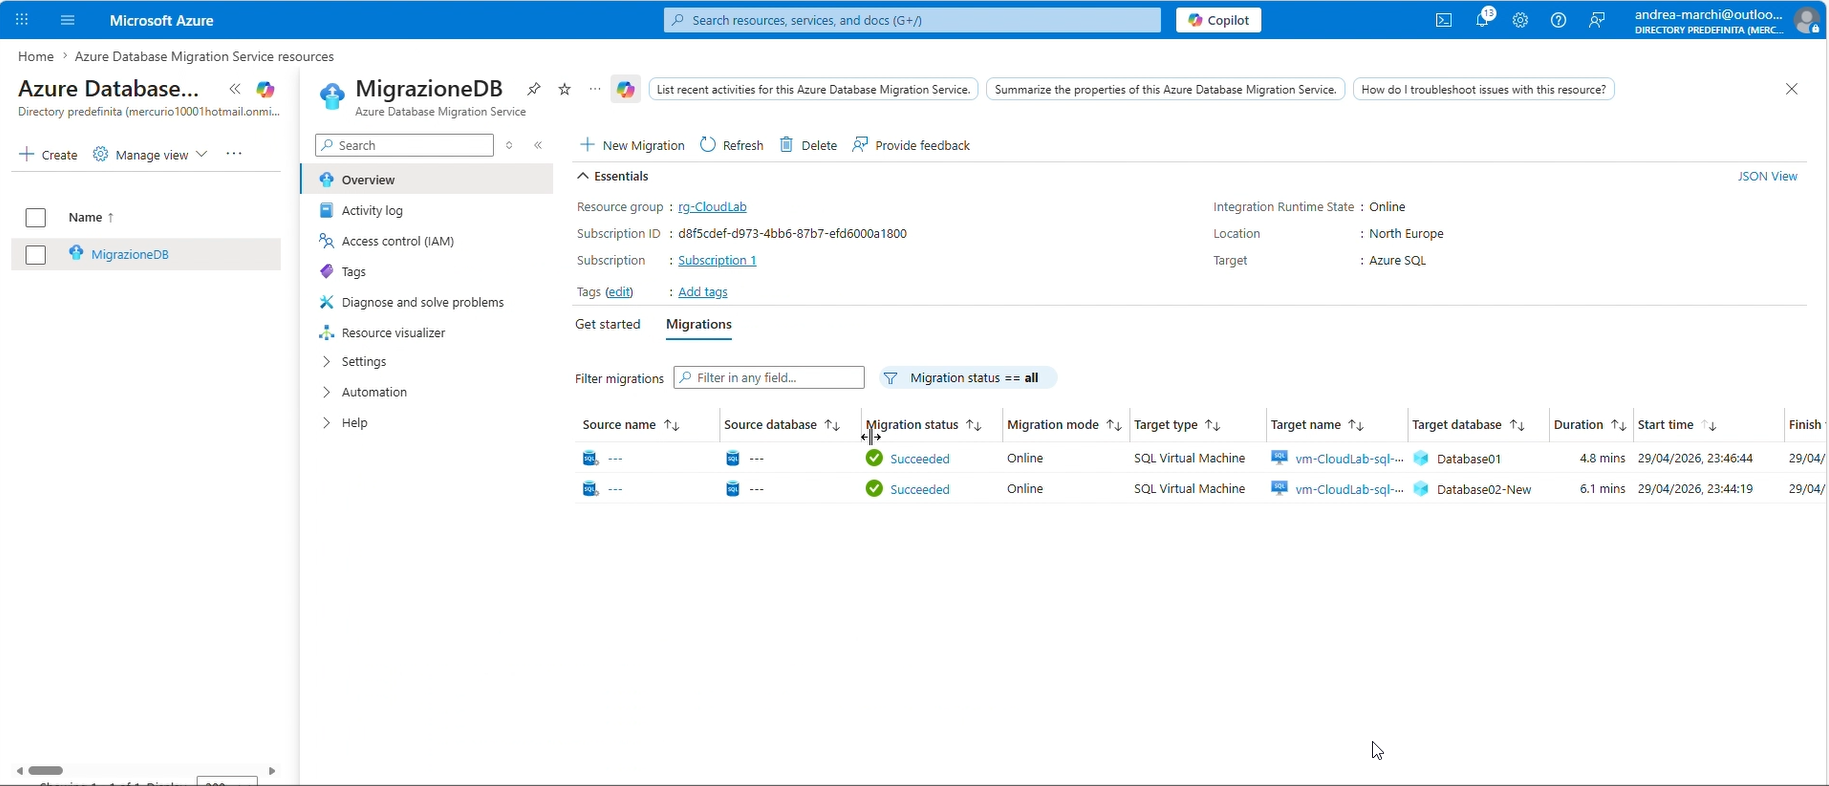The width and height of the screenshot is (1829, 786).
Task: Open Cloud Shell from the top bar
Action: pyautogui.click(x=1443, y=20)
